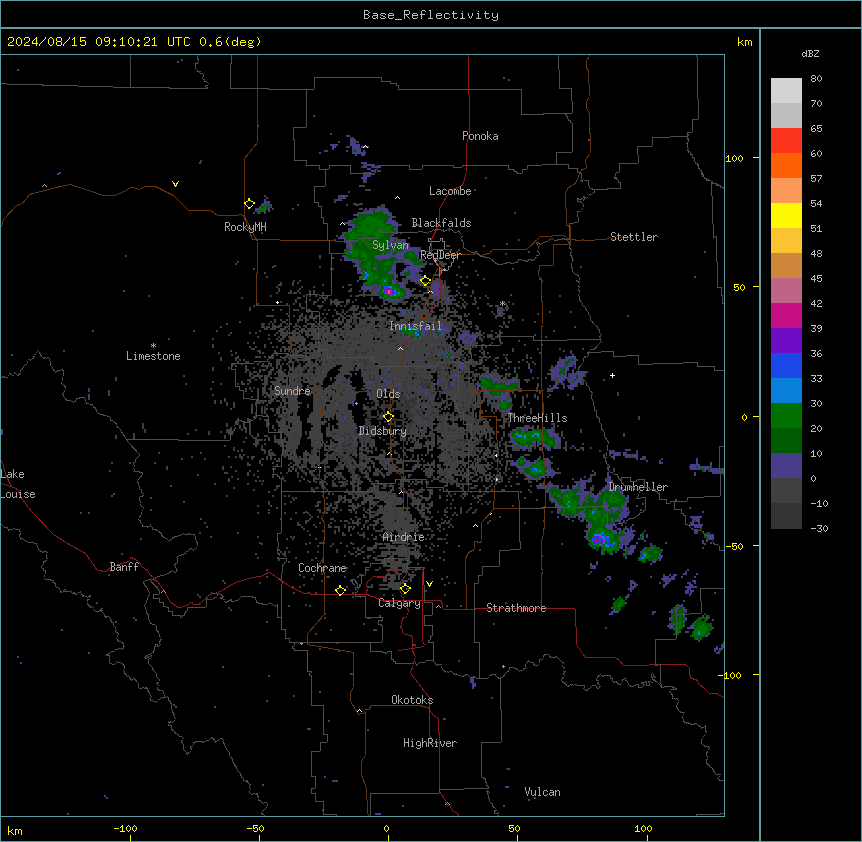Select the Innisfail label
862x842 pixels.
(x=416, y=326)
